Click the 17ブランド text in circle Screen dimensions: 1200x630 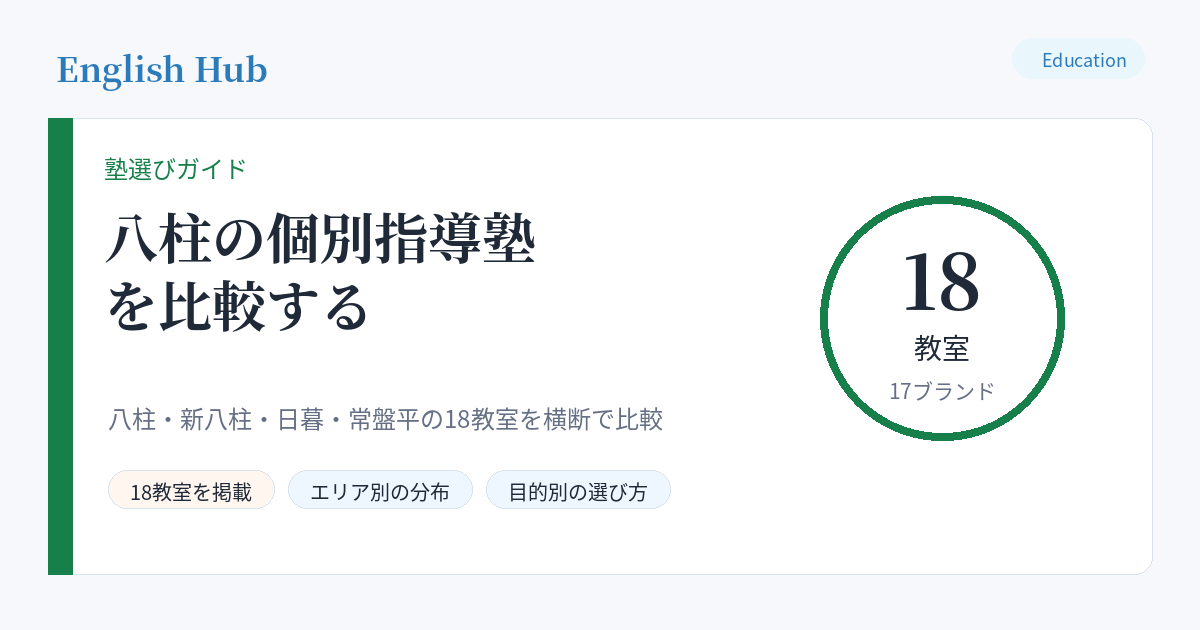(942, 391)
